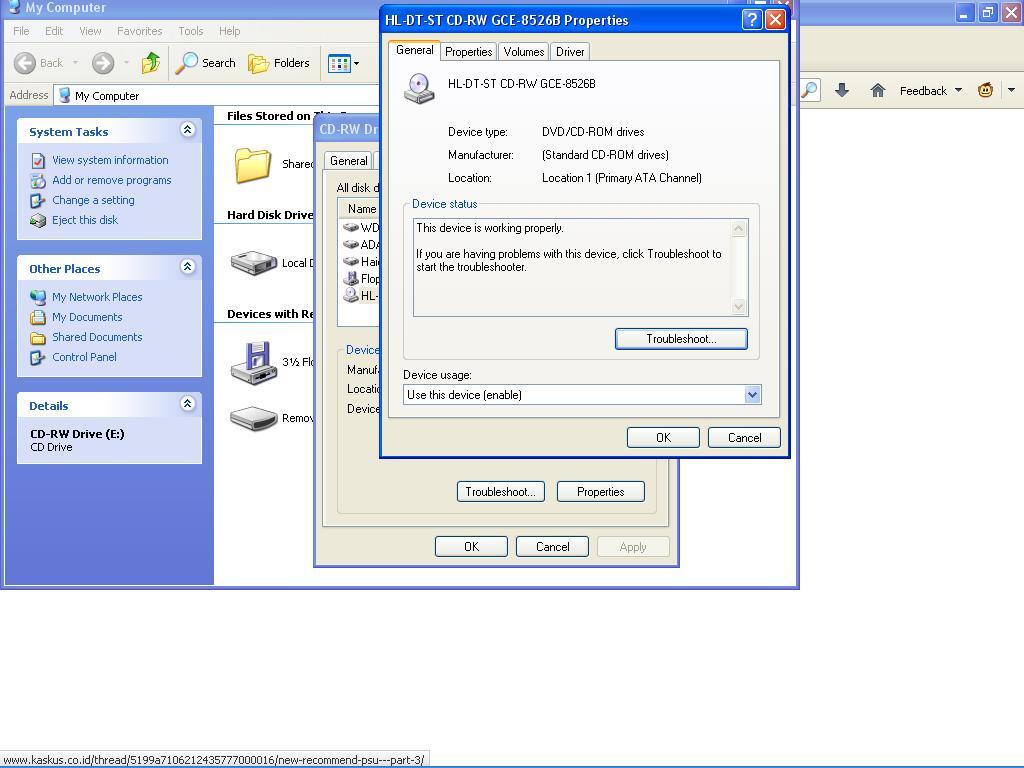This screenshot has width=1024, height=768.
Task: Click the Shared Documents sidebar folder icon
Action: tap(38, 338)
